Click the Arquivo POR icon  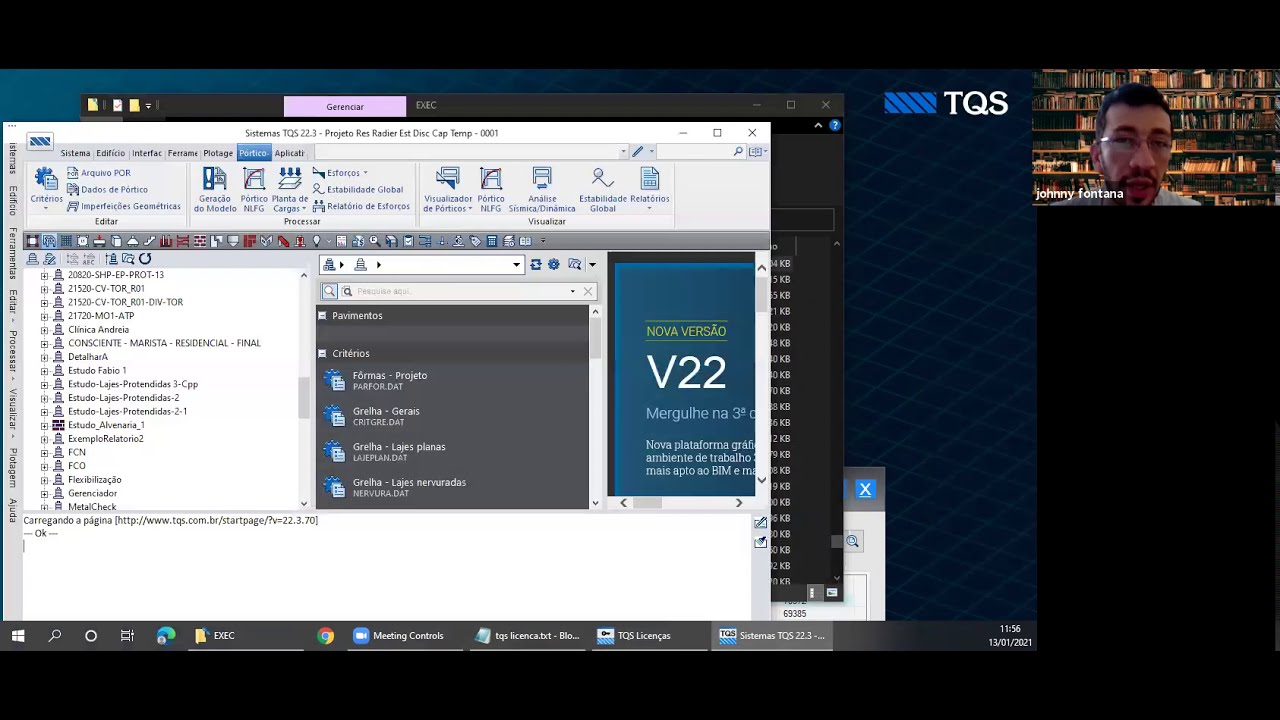click(73, 173)
